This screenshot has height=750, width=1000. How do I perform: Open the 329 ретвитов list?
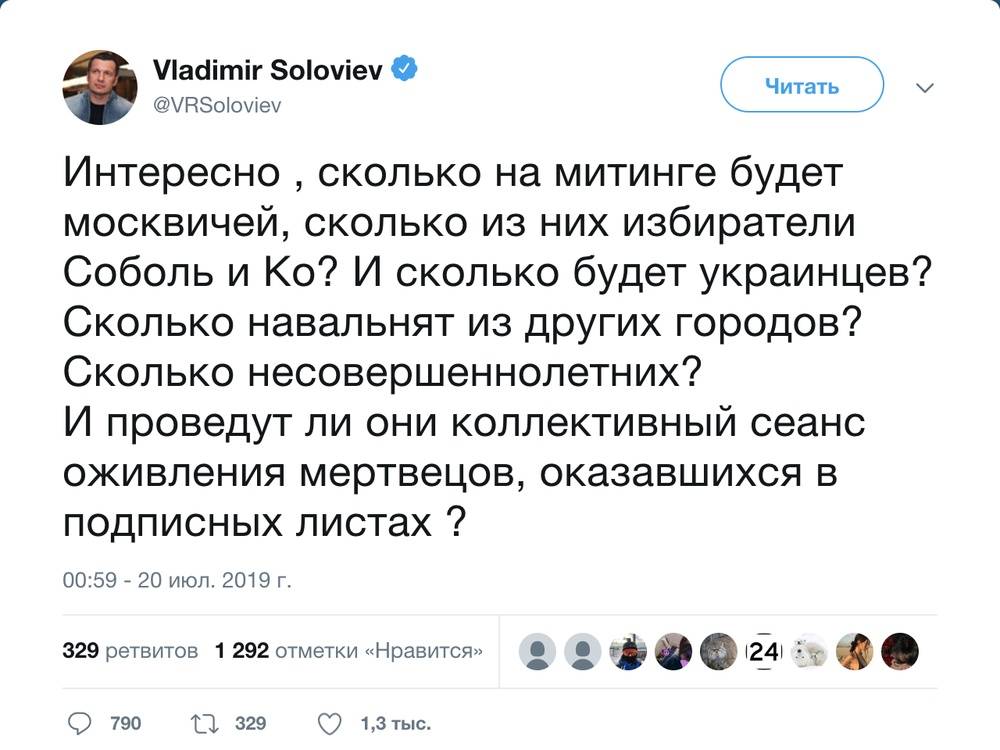click(x=130, y=651)
